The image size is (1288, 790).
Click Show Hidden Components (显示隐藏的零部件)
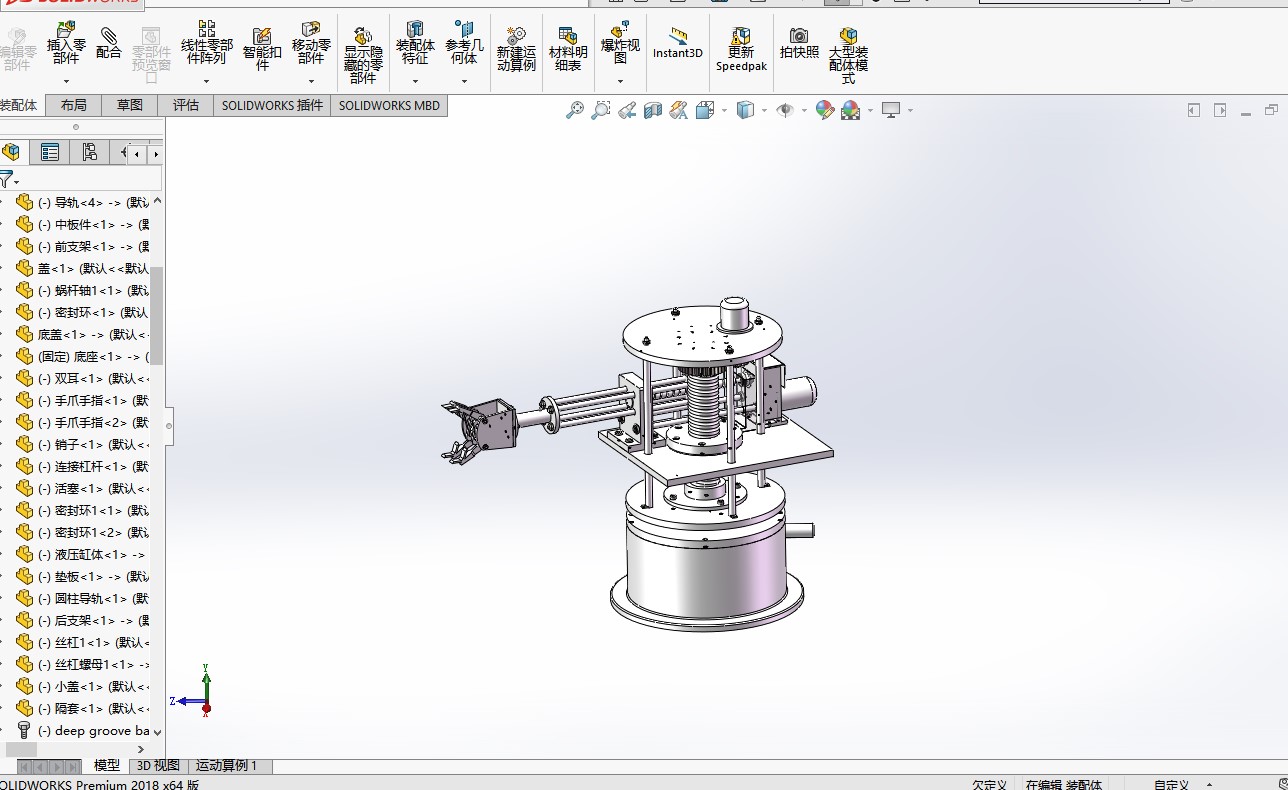click(363, 56)
